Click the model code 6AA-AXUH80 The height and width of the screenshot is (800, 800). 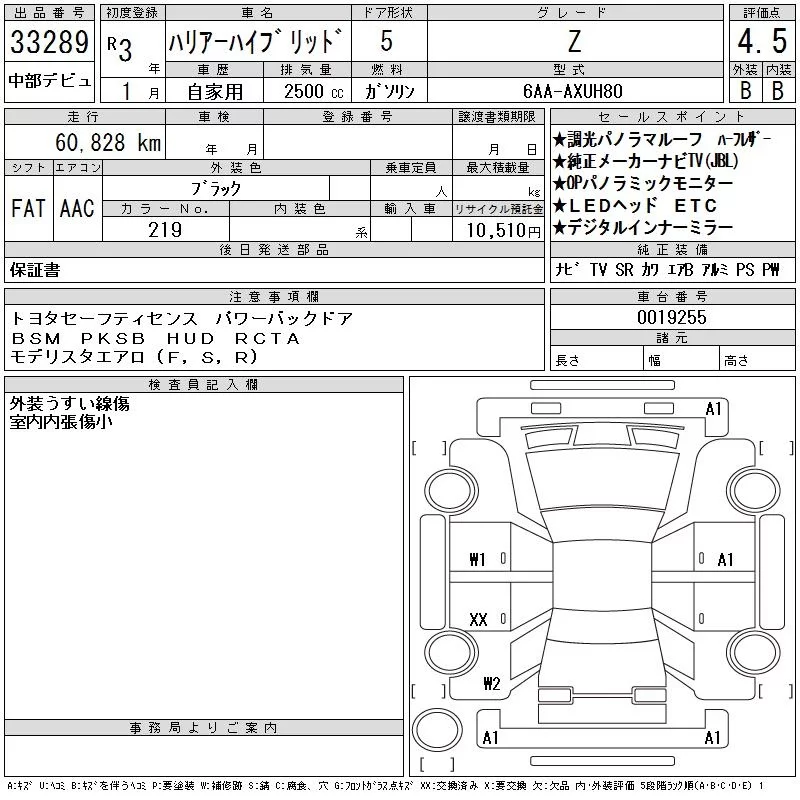pos(572,91)
